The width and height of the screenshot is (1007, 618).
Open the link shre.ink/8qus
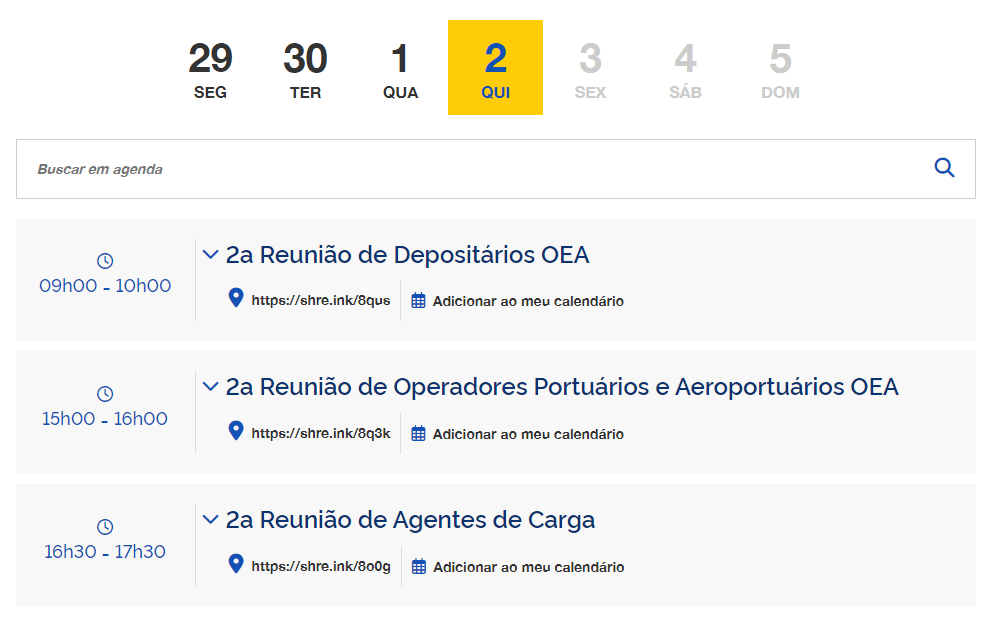322,299
